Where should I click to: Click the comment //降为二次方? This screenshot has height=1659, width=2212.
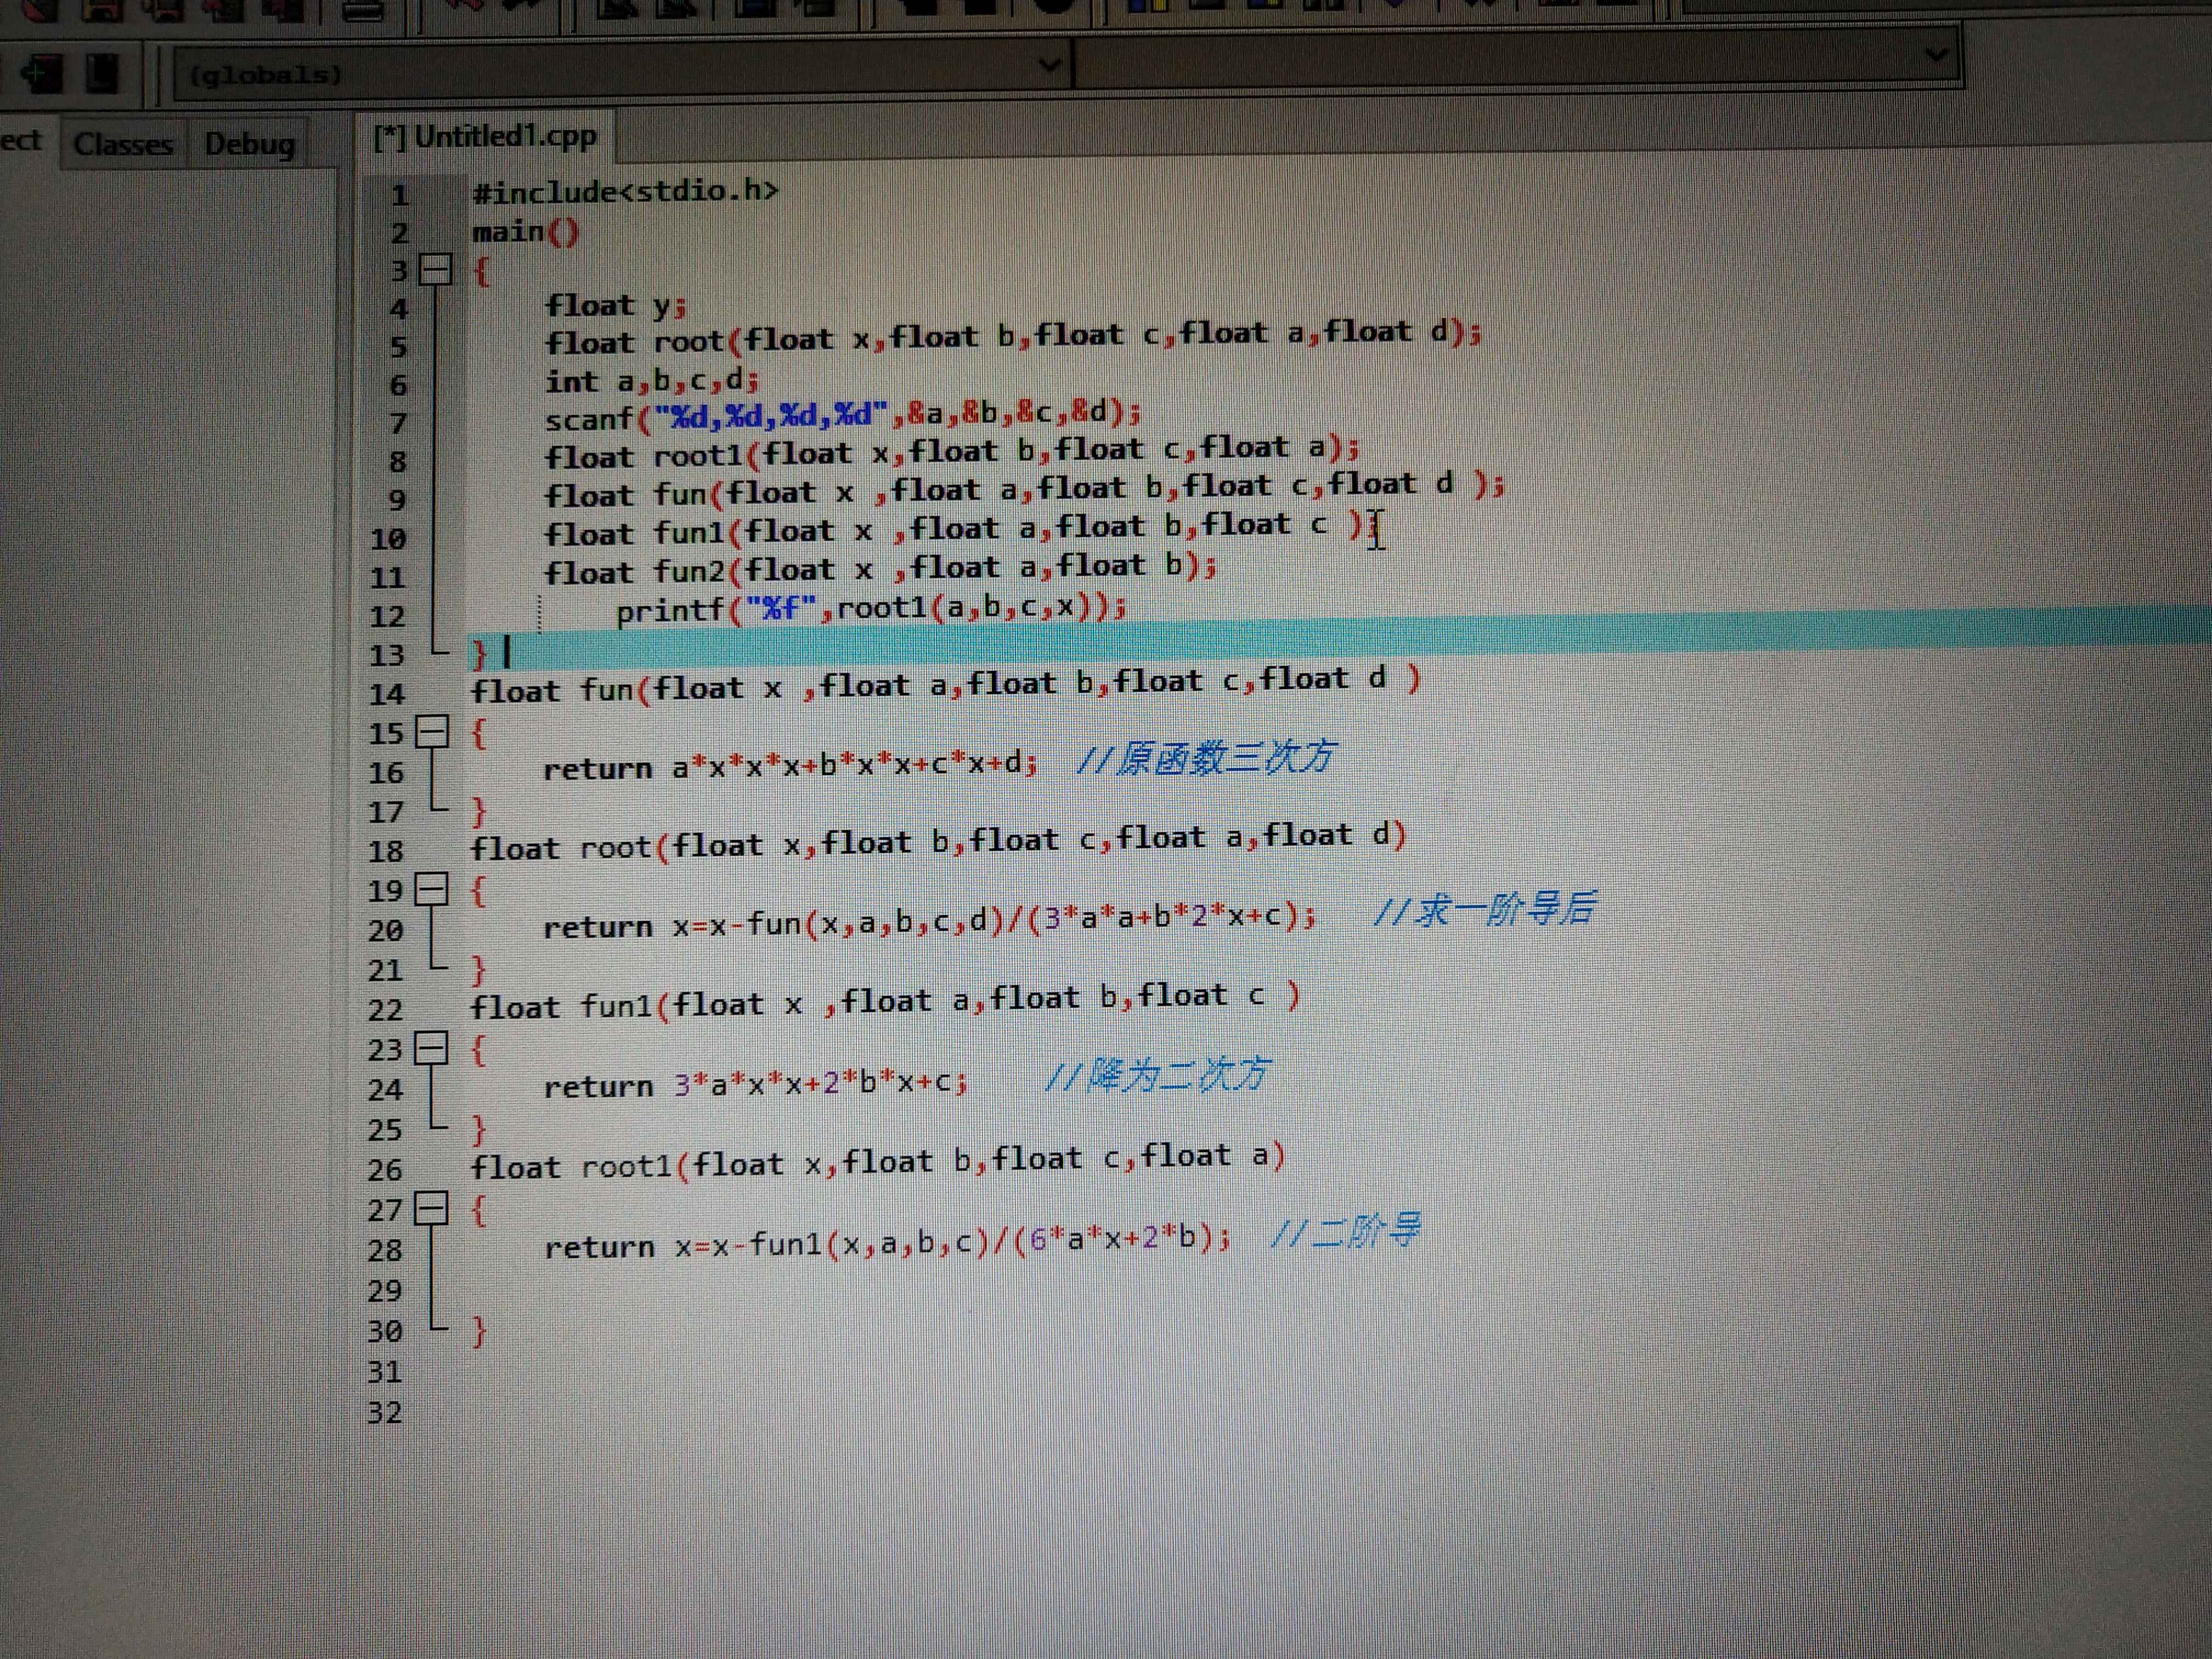(1157, 1076)
